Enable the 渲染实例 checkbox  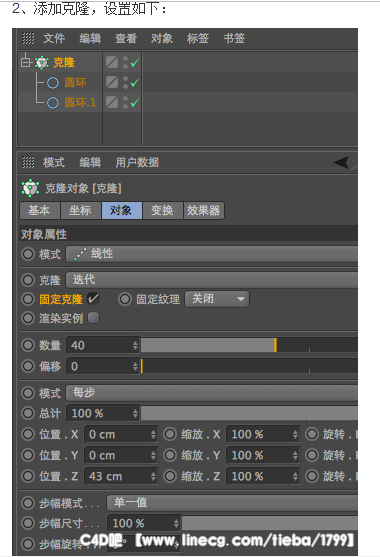(93, 318)
